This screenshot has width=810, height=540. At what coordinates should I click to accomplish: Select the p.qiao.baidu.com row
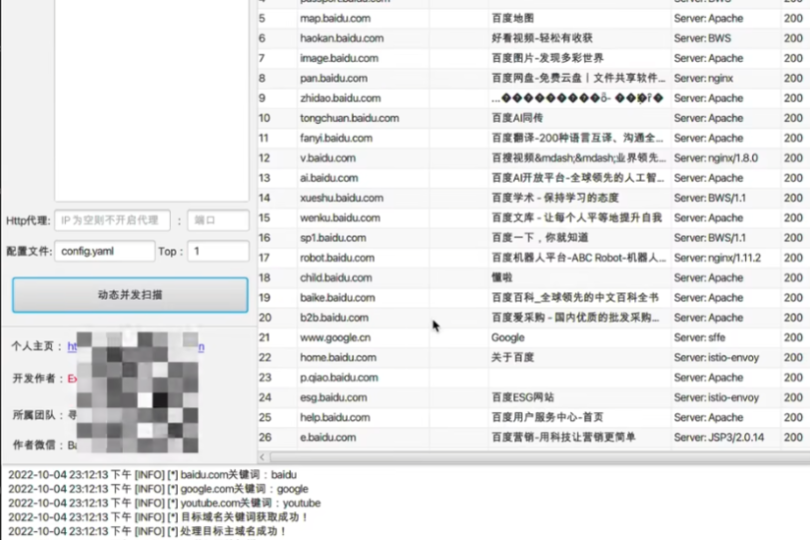[x=534, y=378]
